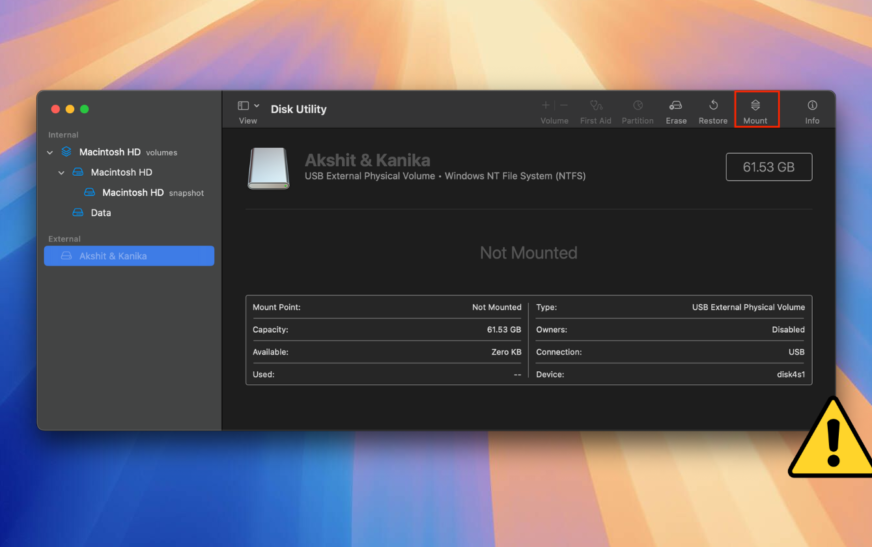Click the Type USB External Physical Volume value

(x=748, y=307)
